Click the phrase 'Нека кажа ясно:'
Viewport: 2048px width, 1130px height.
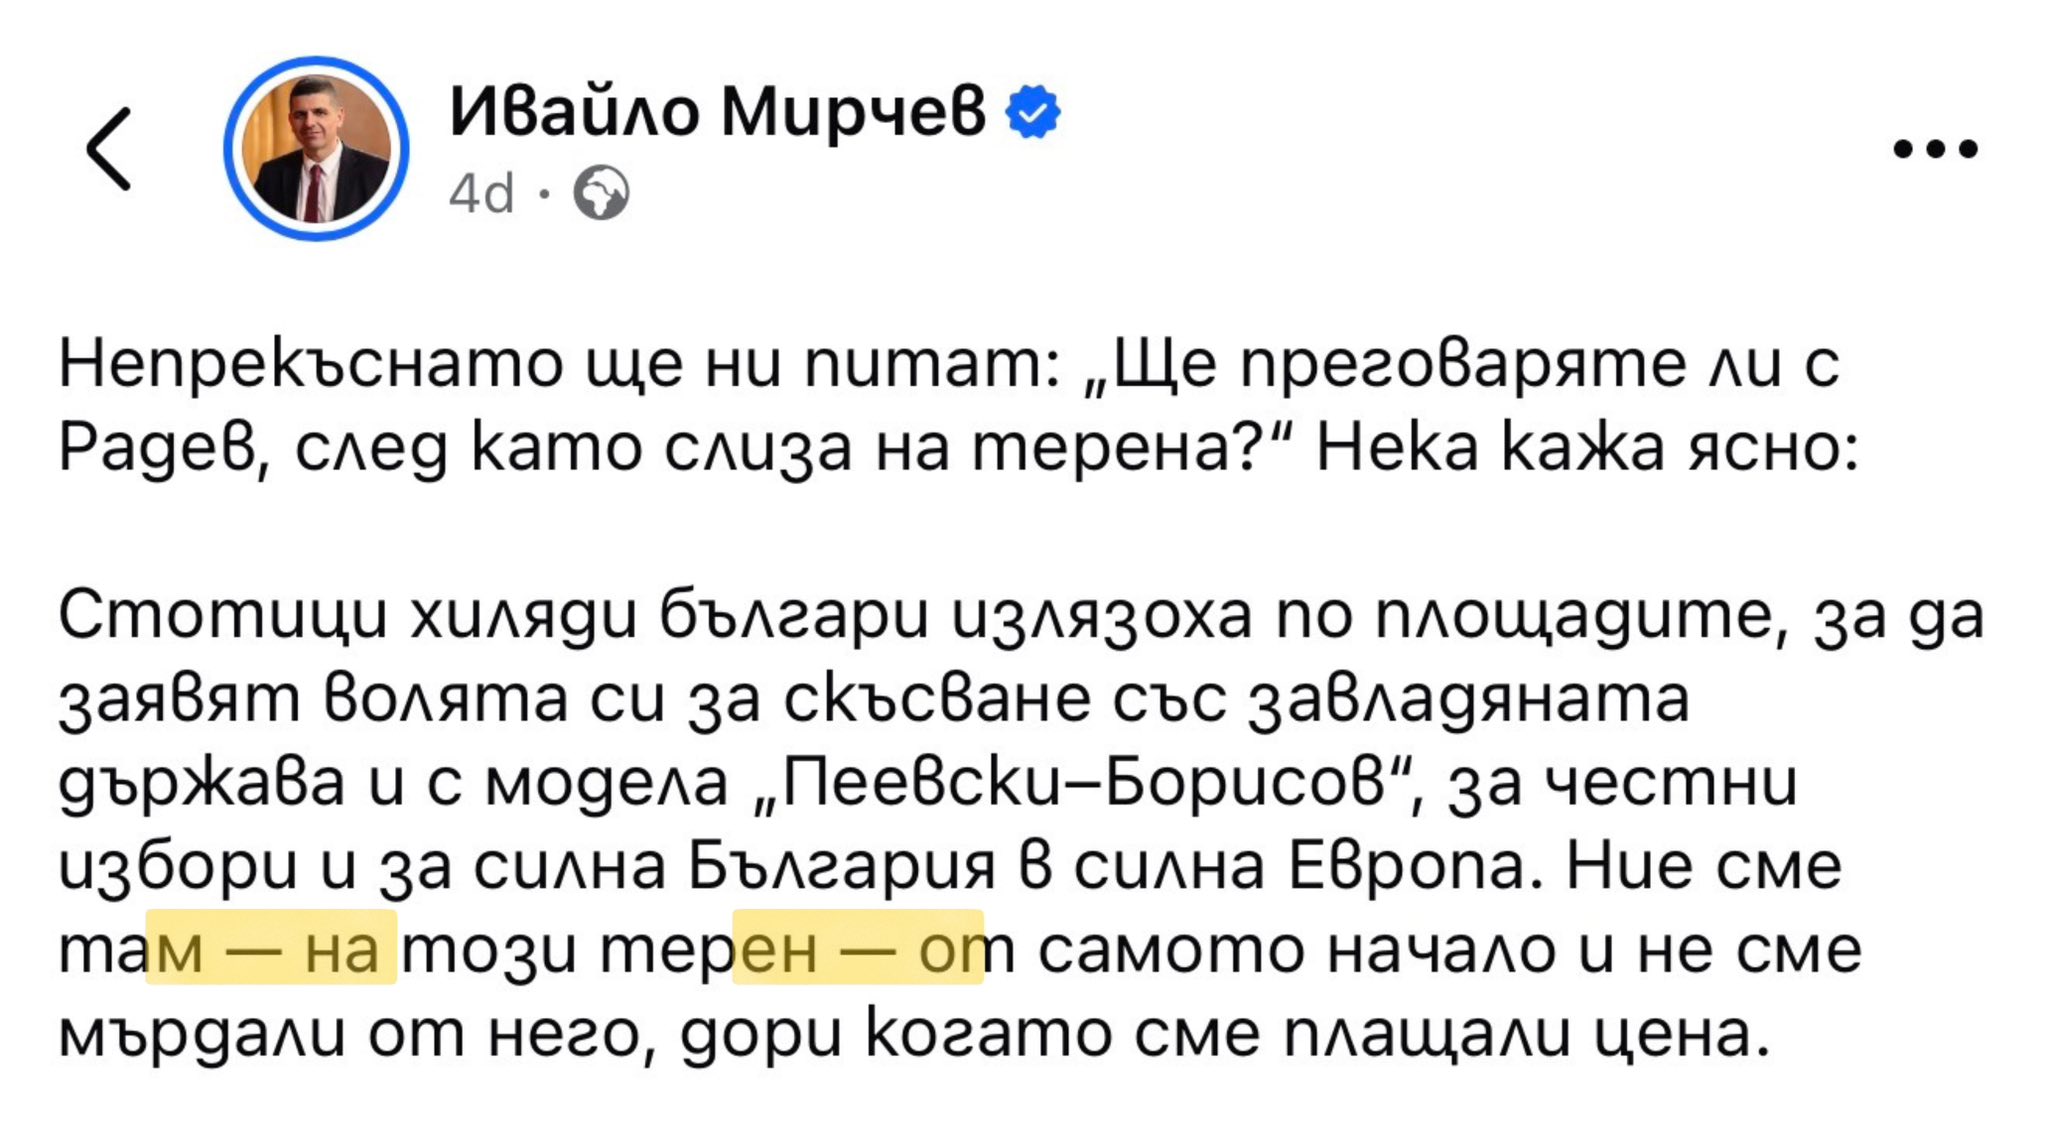click(1587, 449)
